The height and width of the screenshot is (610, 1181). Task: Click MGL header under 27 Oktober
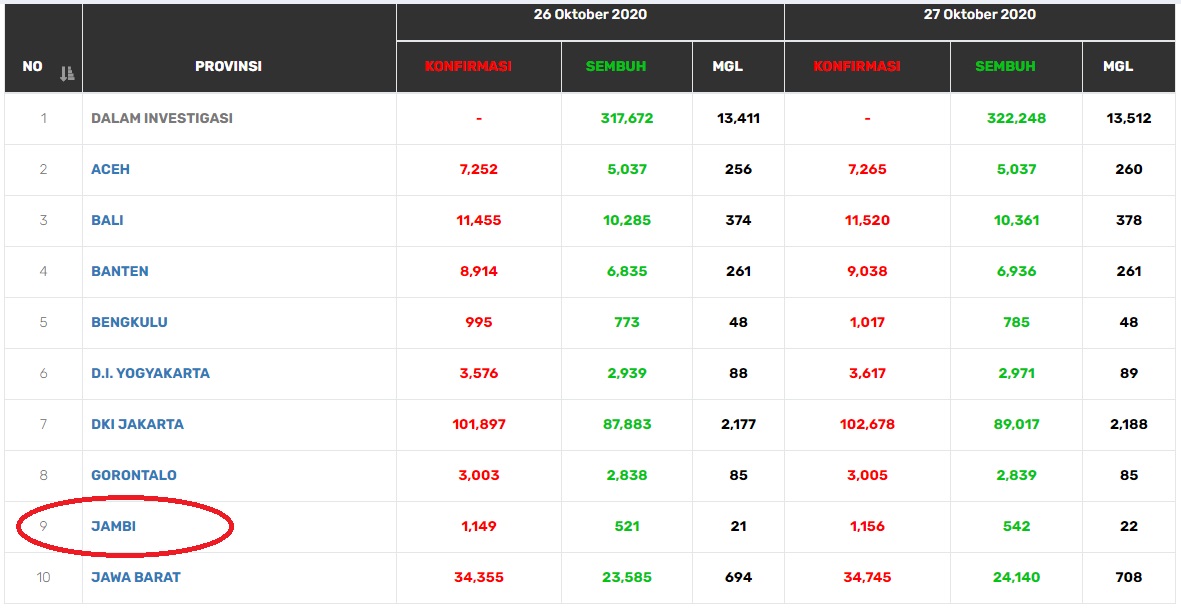(1117, 67)
